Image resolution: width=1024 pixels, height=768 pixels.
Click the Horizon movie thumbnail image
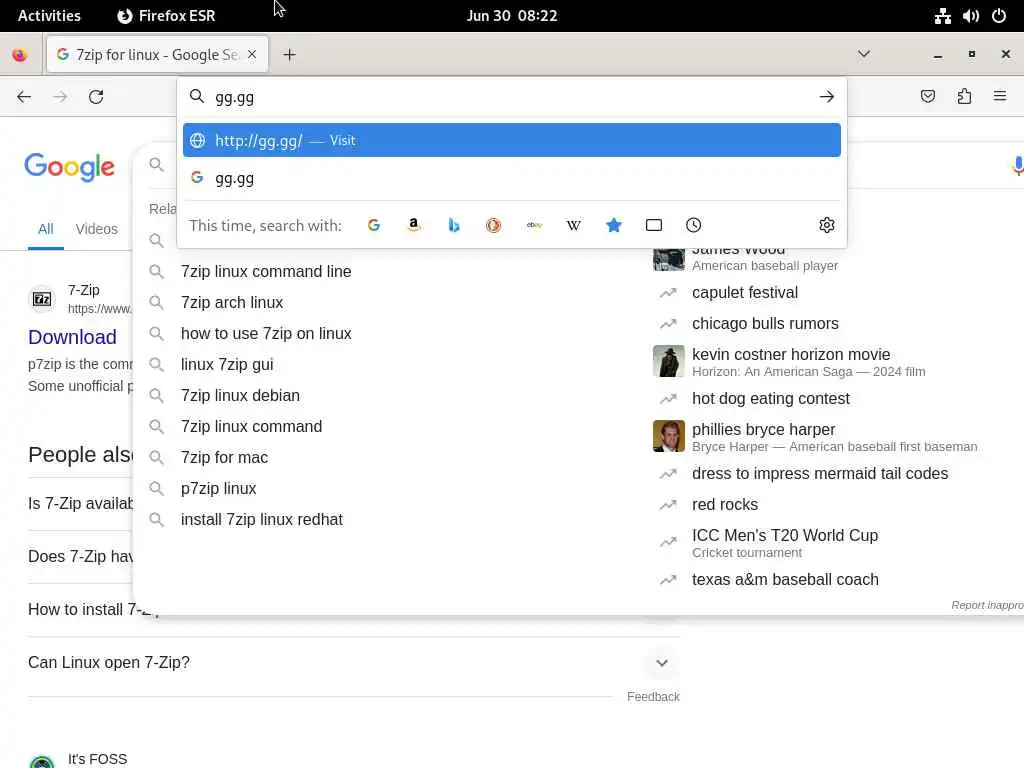tap(669, 361)
